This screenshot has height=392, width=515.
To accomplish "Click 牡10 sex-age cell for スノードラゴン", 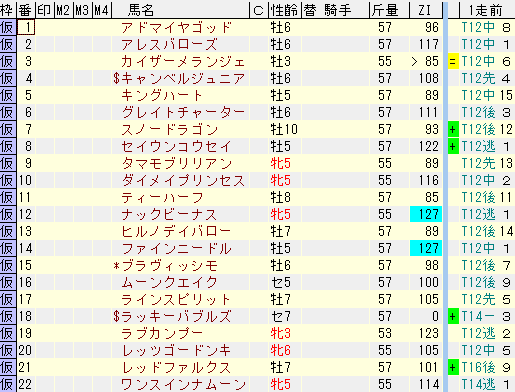I will [284, 129].
